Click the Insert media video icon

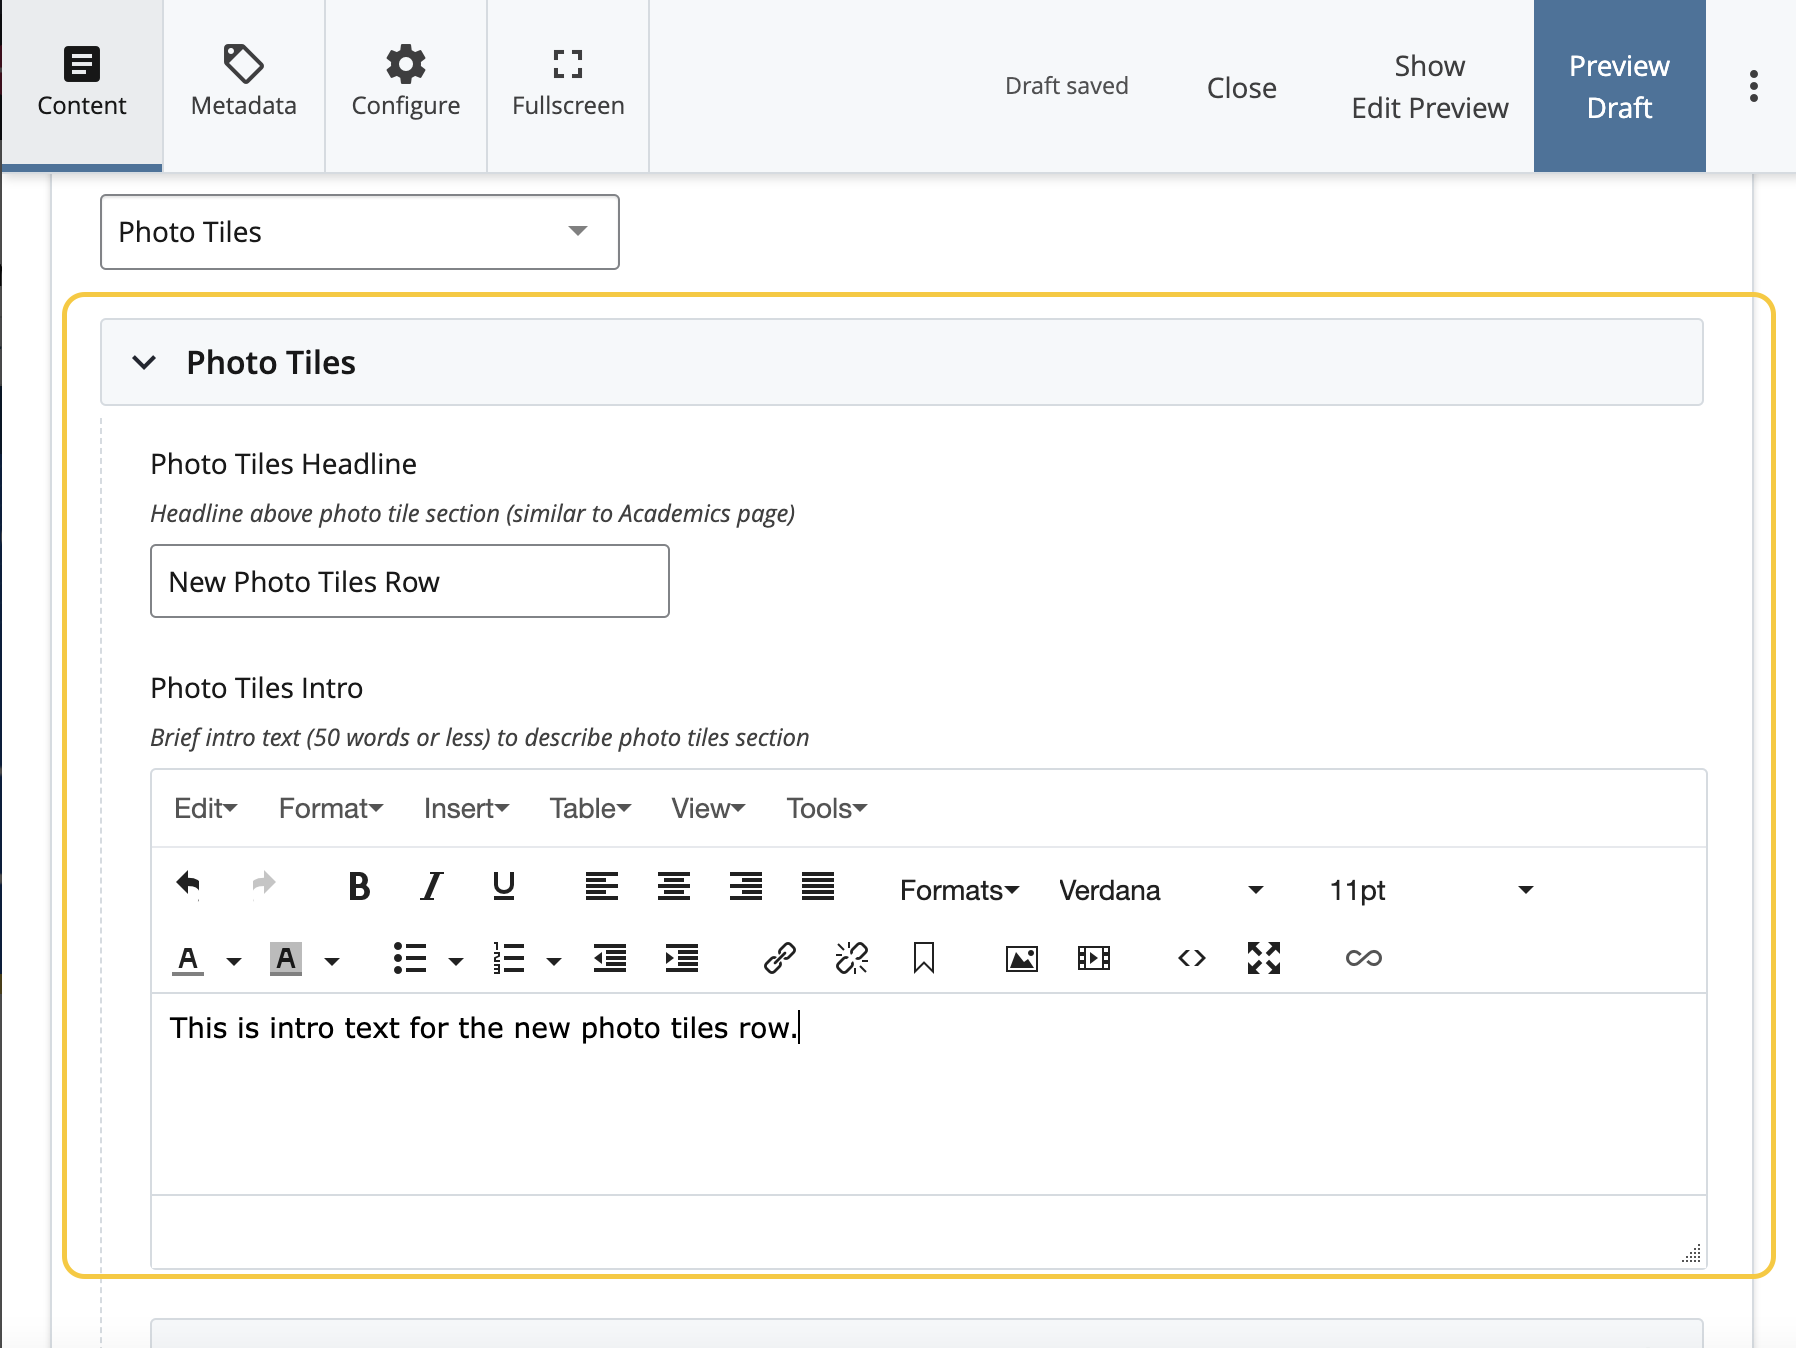coord(1094,958)
